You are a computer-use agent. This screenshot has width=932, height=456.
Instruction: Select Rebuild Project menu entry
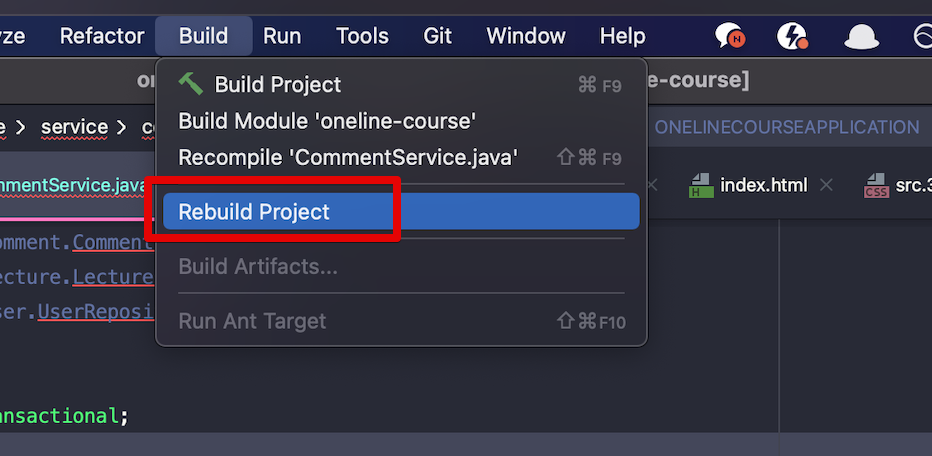pyautogui.click(x=401, y=212)
